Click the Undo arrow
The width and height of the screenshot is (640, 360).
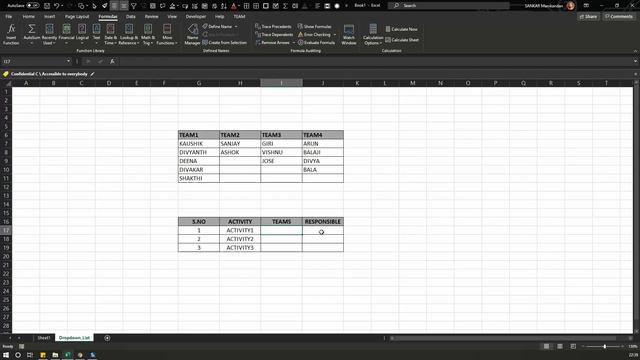pos(57,6)
